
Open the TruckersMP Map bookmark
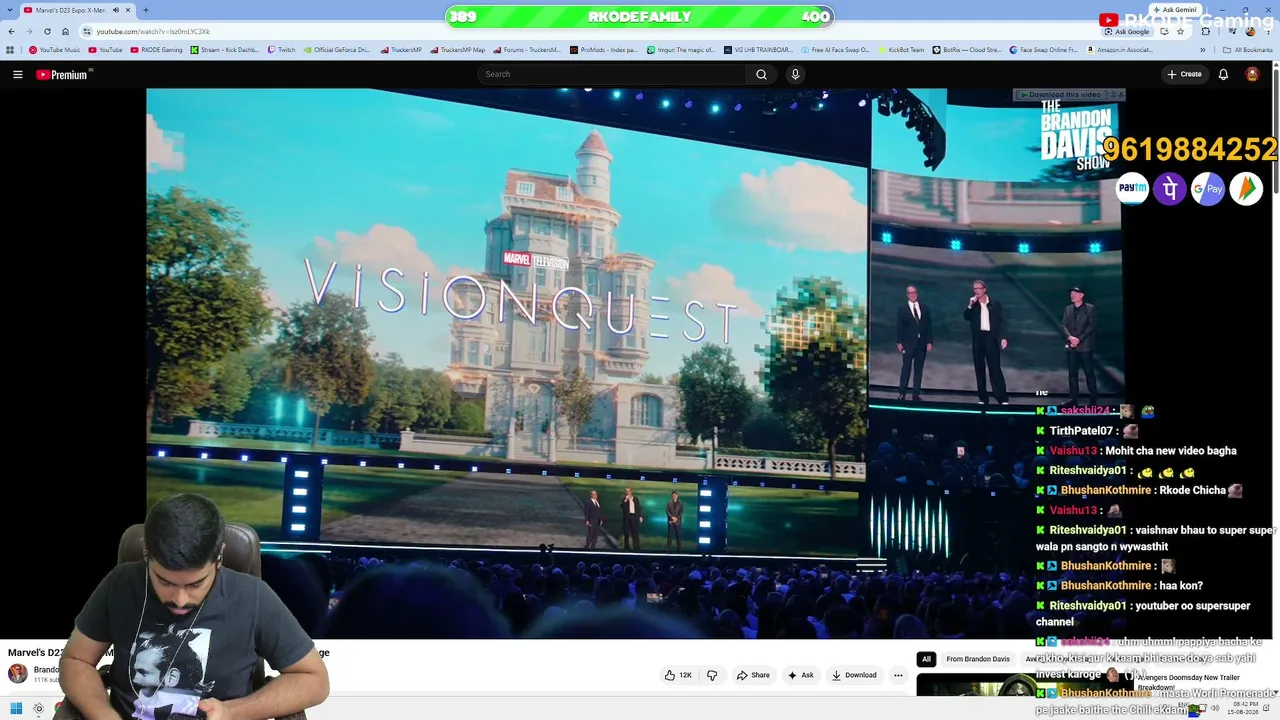coord(458,50)
